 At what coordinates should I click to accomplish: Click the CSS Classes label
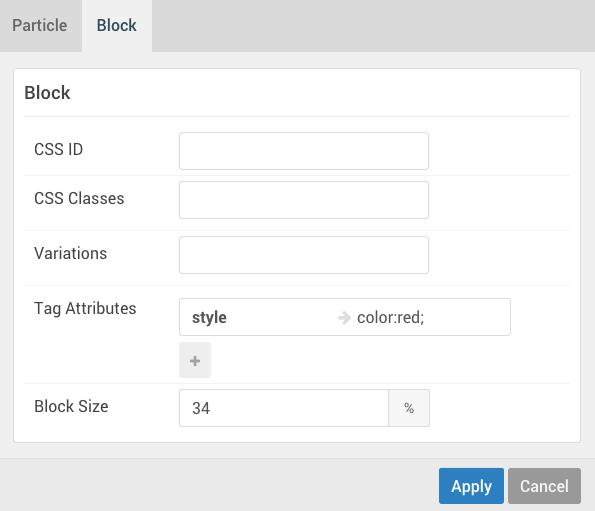[79, 198]
